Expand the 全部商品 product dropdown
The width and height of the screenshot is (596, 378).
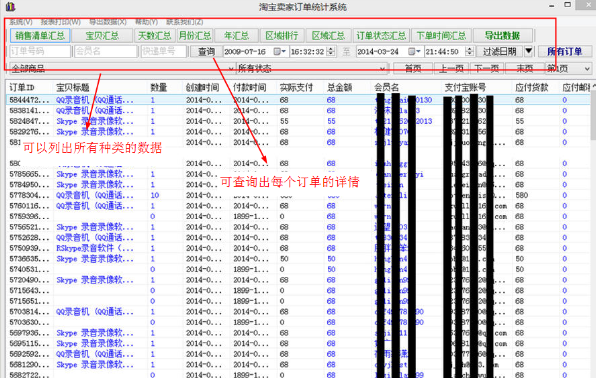230,69
